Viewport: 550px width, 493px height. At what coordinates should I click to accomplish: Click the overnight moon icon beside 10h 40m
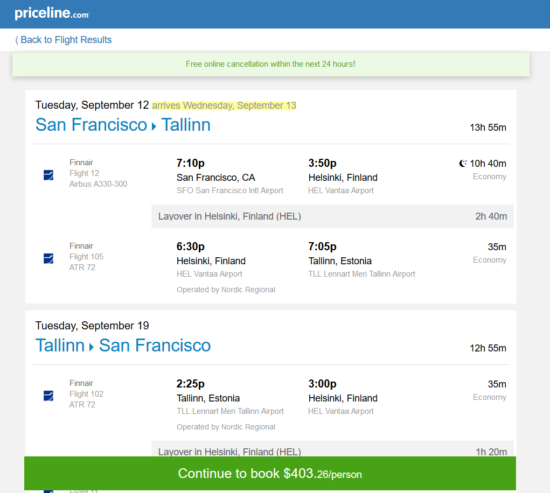pyautogui.click(x=463, y=164)
